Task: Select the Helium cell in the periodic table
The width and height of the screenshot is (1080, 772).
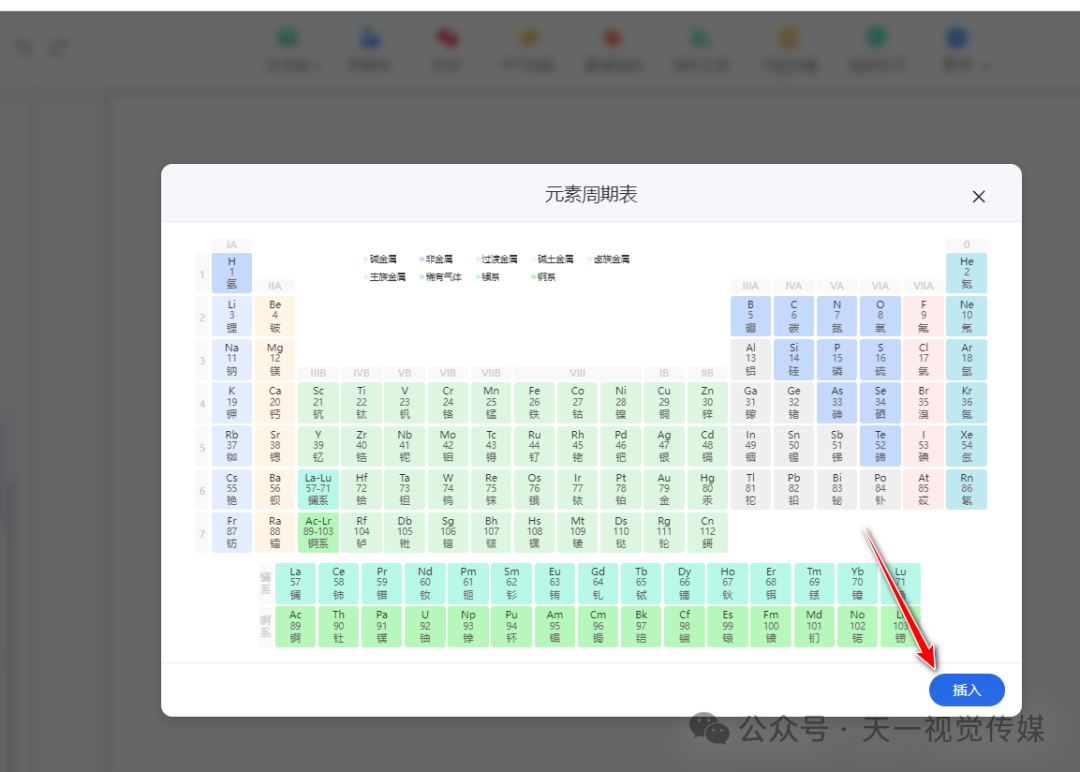Action: click(x=966, y=272)
